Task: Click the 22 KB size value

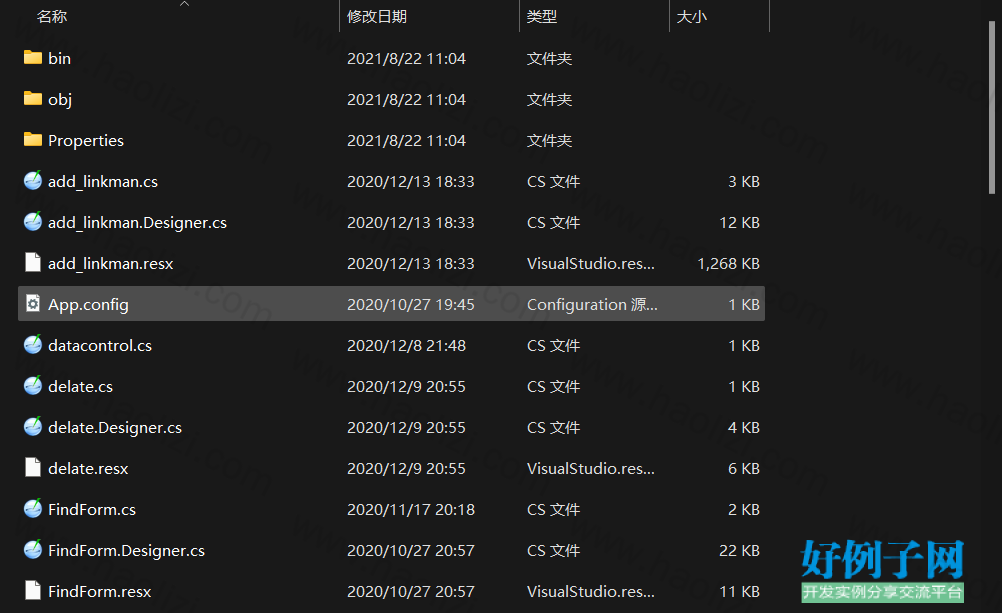Action: (x=739, y=550)
